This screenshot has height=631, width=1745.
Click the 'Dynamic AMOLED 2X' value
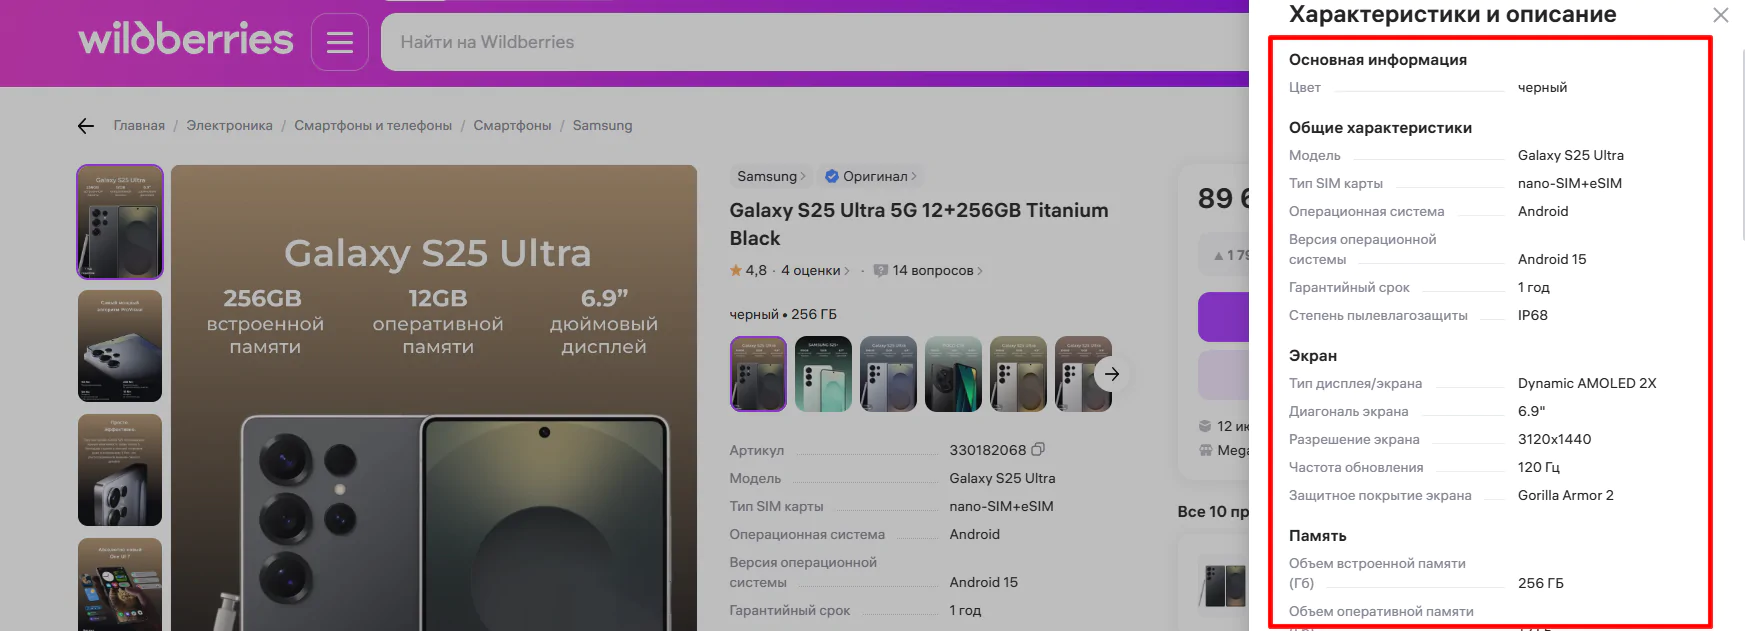coord(1587,383)
